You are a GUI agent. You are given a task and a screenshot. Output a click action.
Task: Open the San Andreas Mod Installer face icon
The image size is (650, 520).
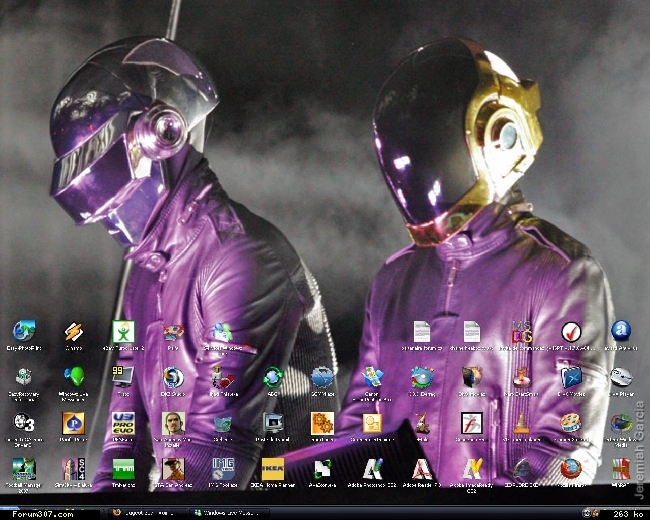(173, 423)
